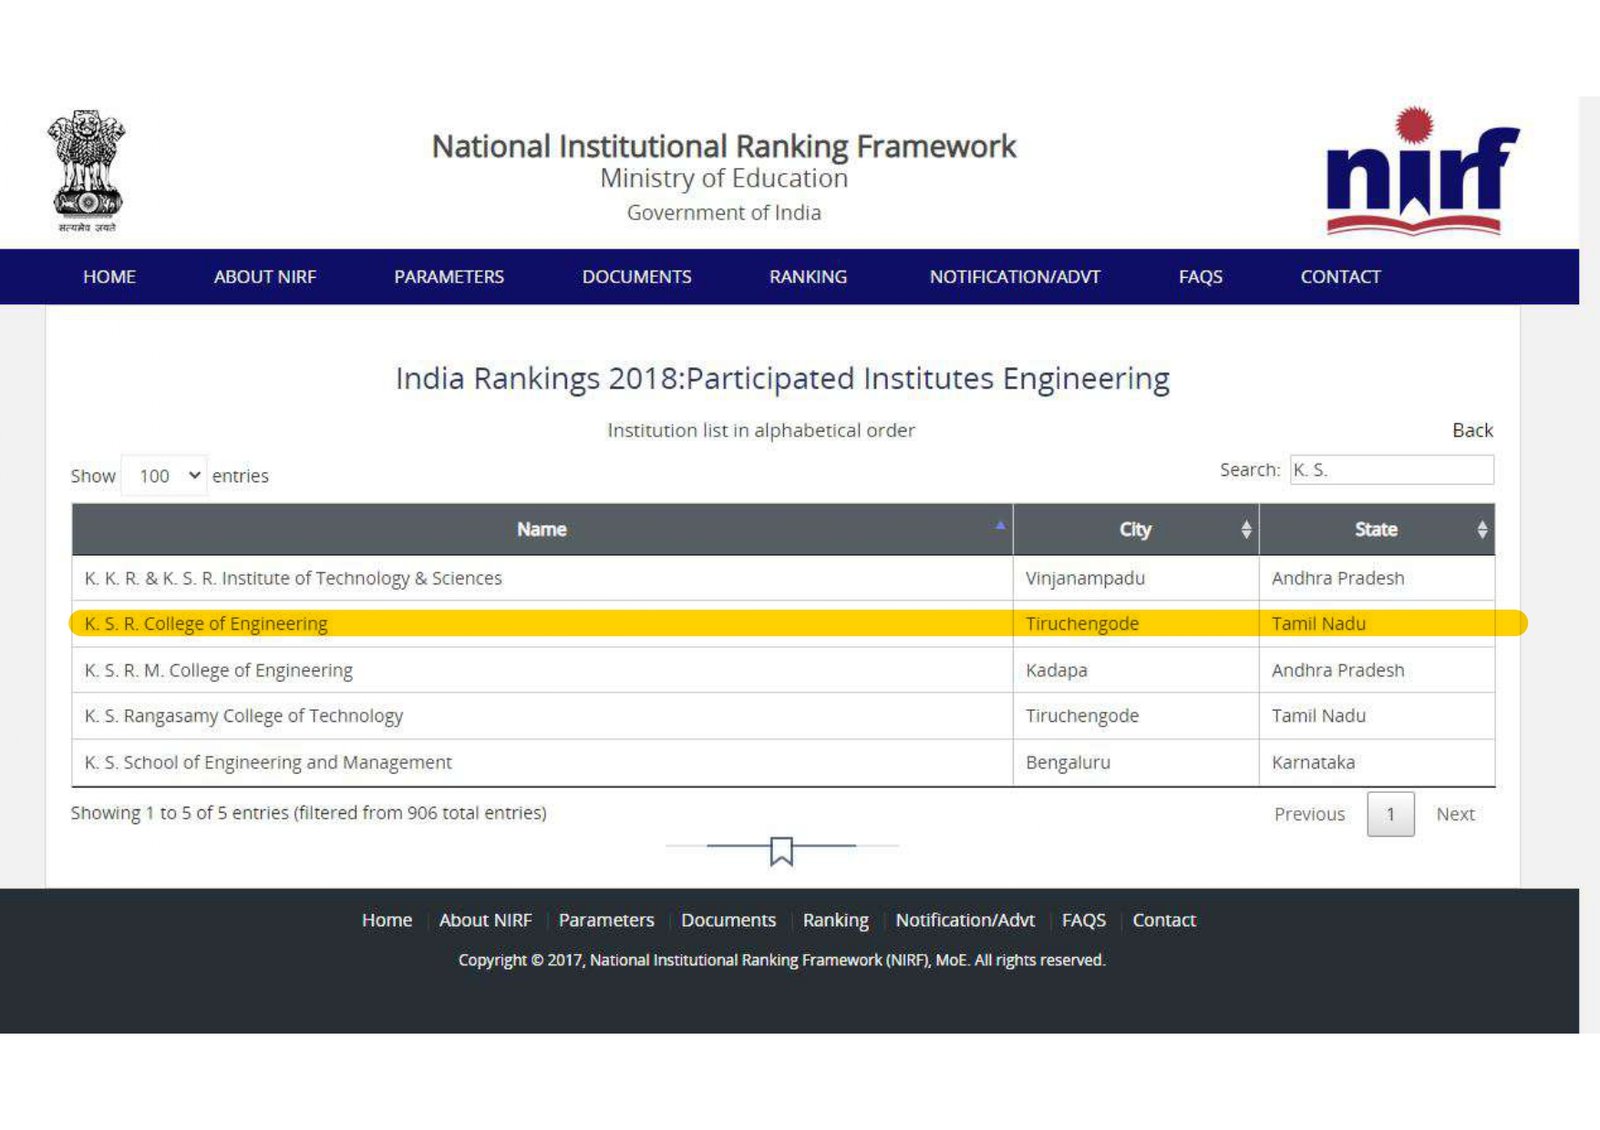Select the K. S. R. College of Engineering row

pyautogui.click(x=206, y=624)
